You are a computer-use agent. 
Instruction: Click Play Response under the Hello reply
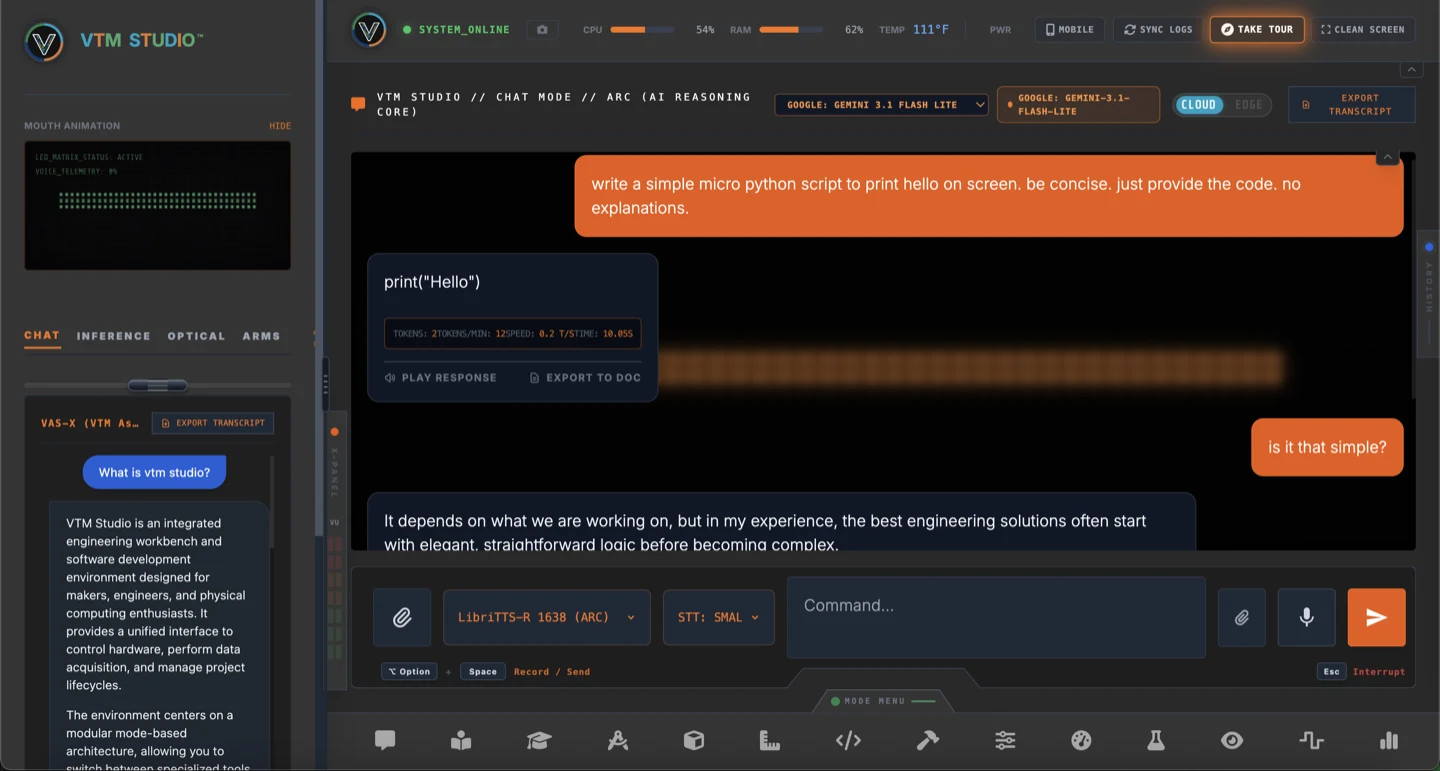[441, 378]
